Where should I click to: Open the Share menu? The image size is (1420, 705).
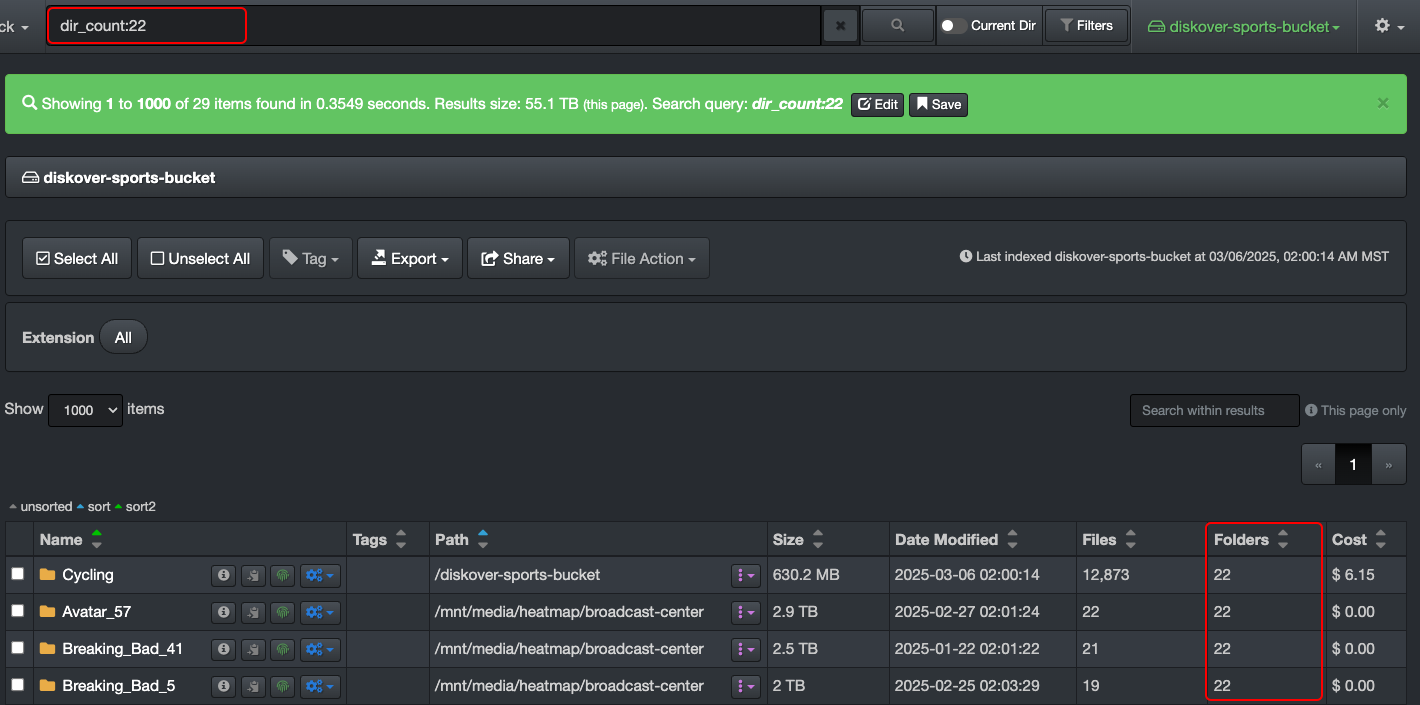tap(518, 258)
